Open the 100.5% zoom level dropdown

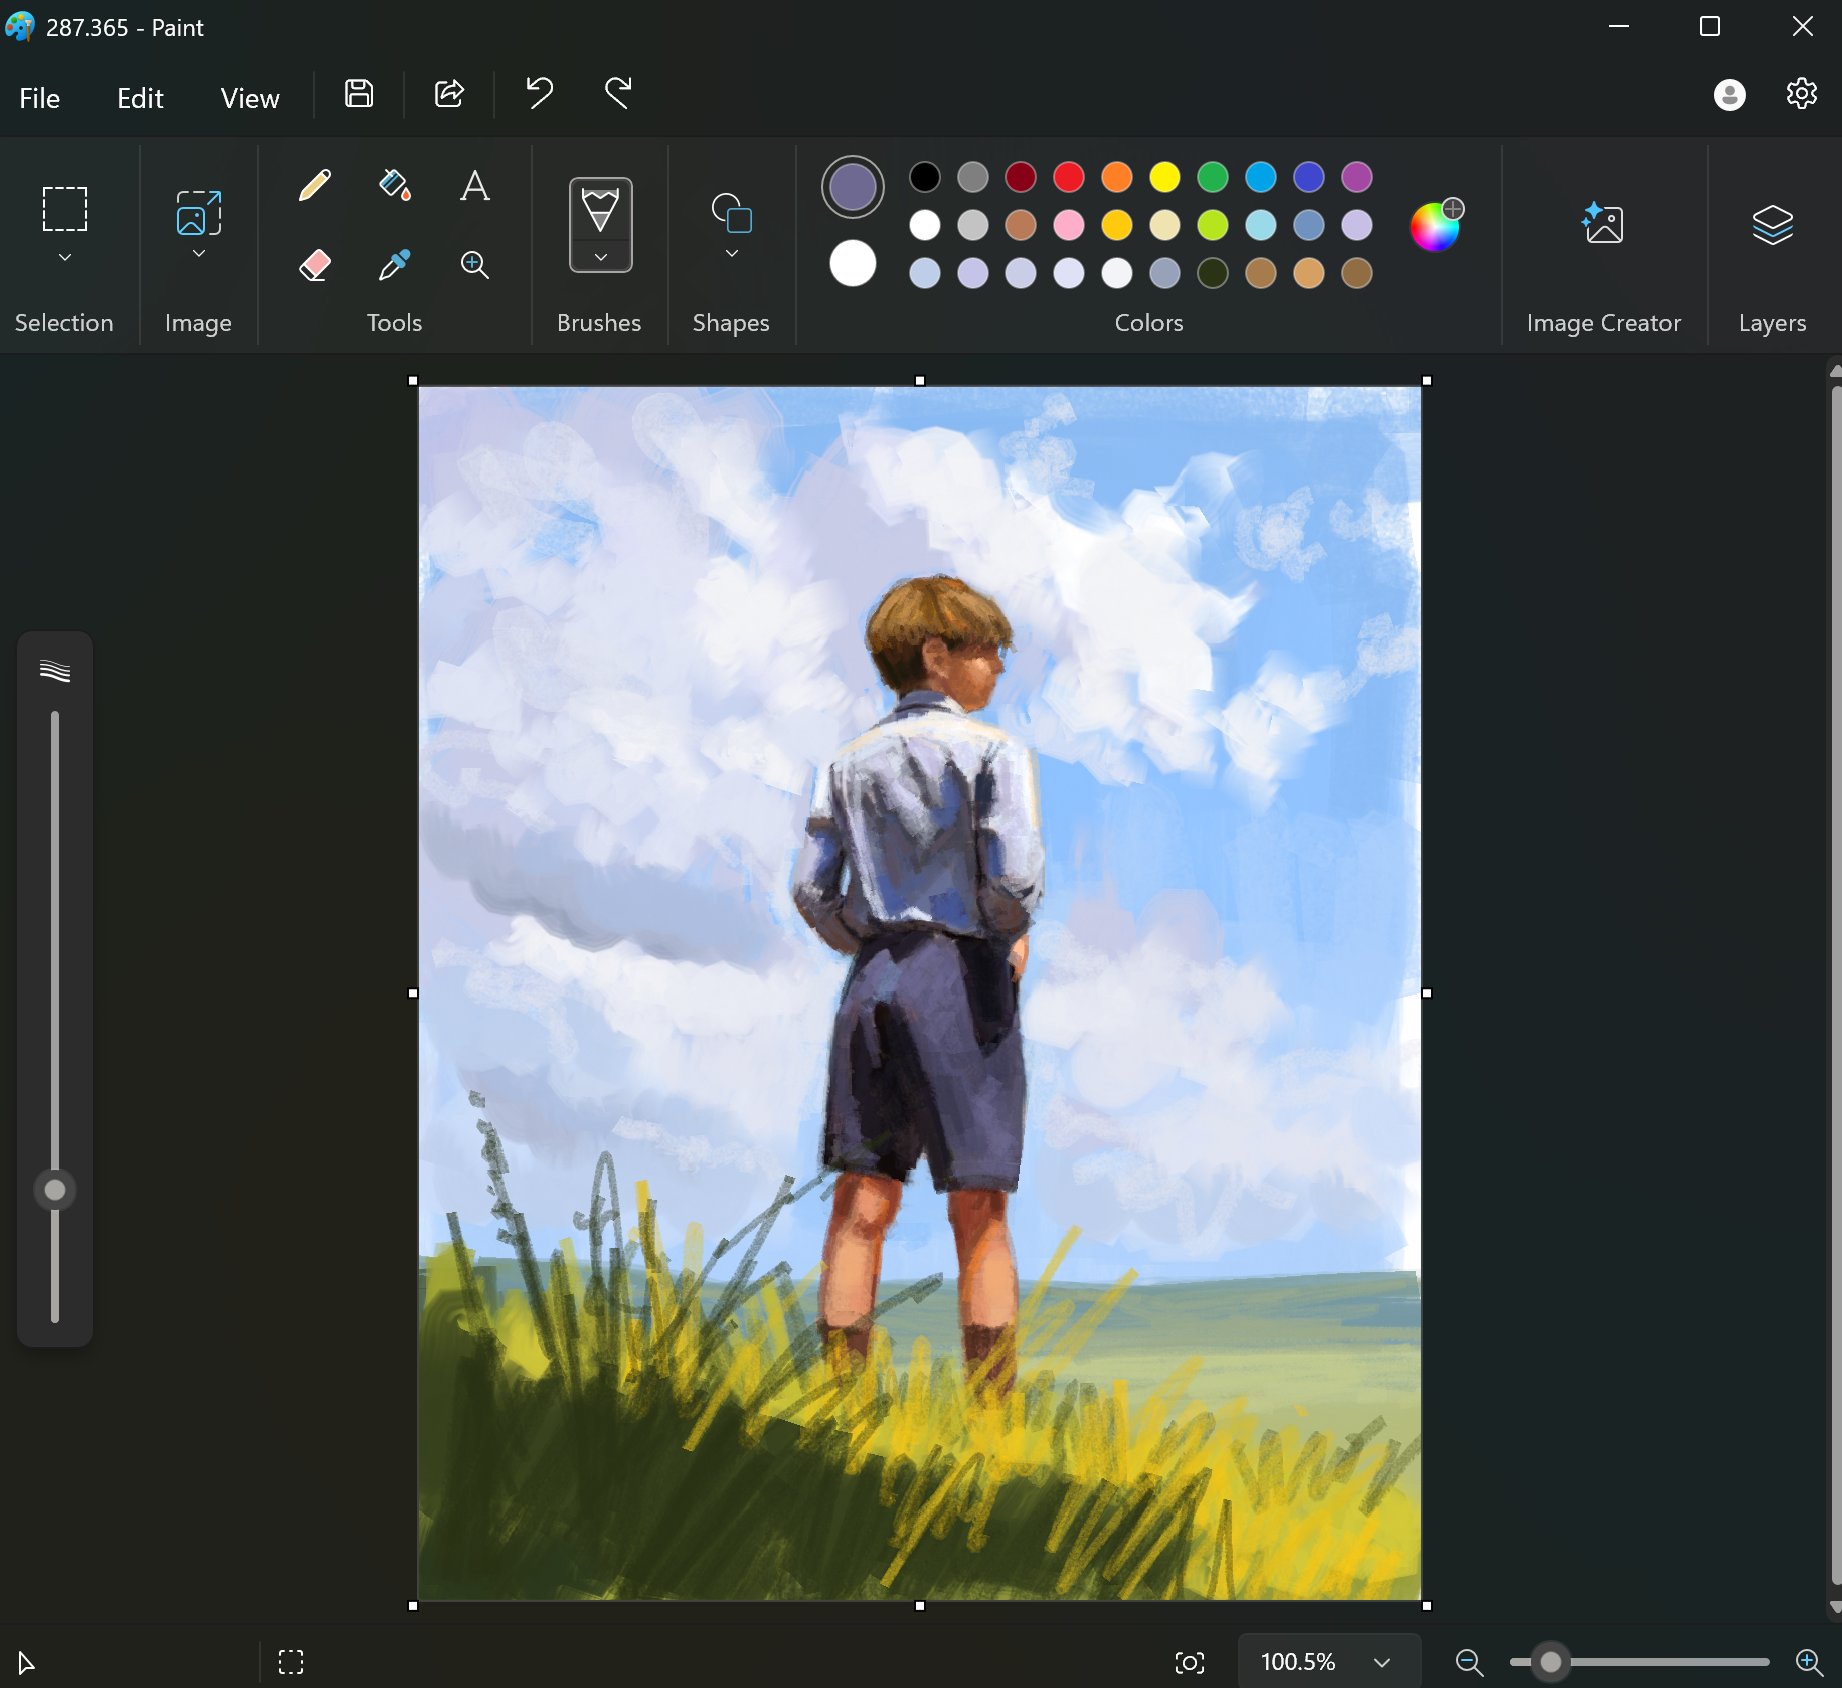click(1328, 1662)
